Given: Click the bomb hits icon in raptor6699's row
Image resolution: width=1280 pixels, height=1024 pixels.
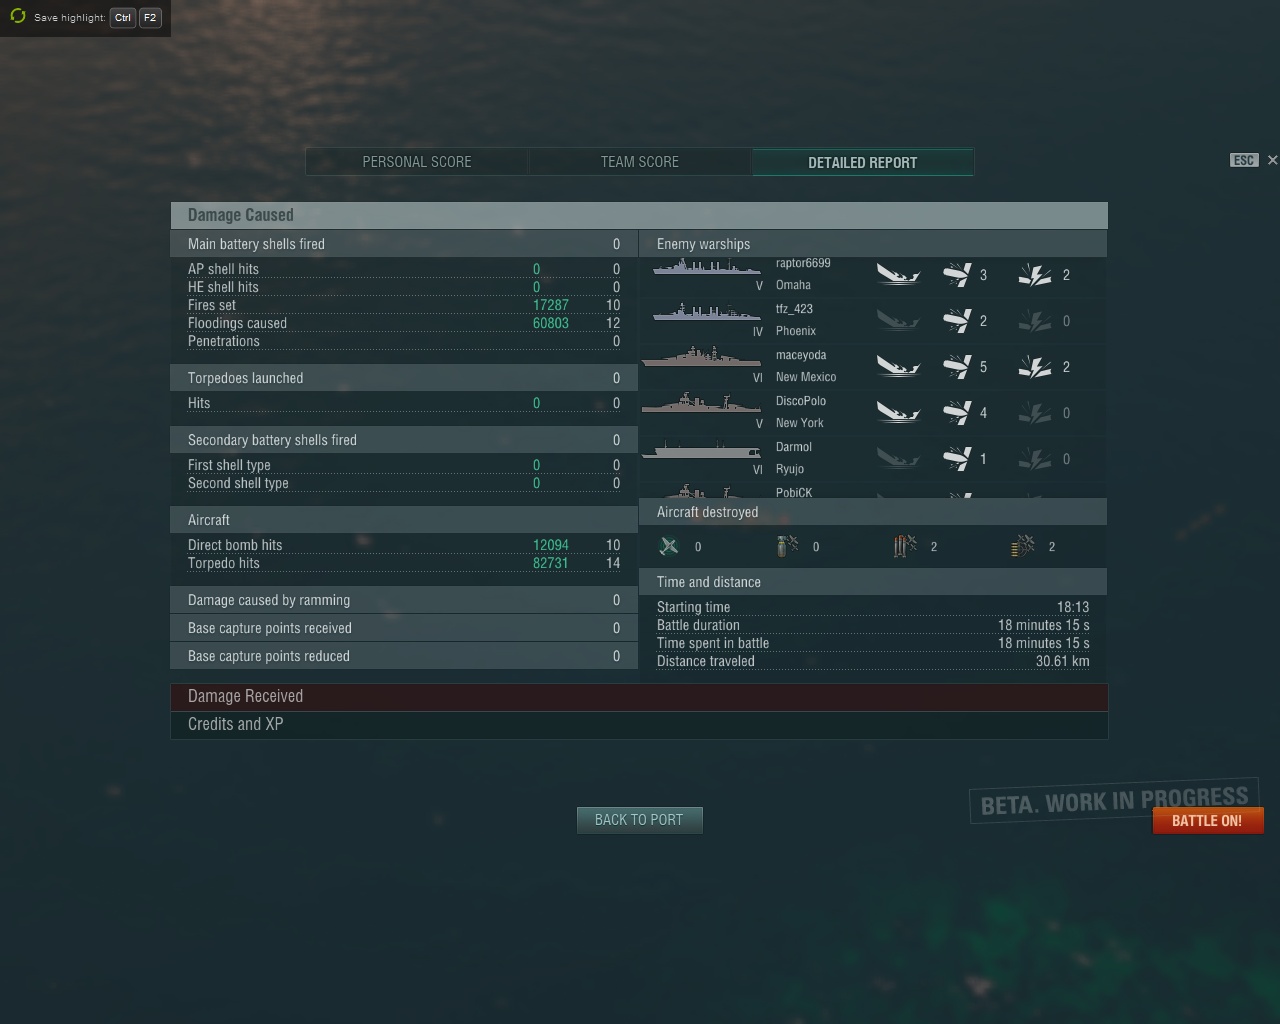Looking at the screenshot, I should coord(1035,275).
